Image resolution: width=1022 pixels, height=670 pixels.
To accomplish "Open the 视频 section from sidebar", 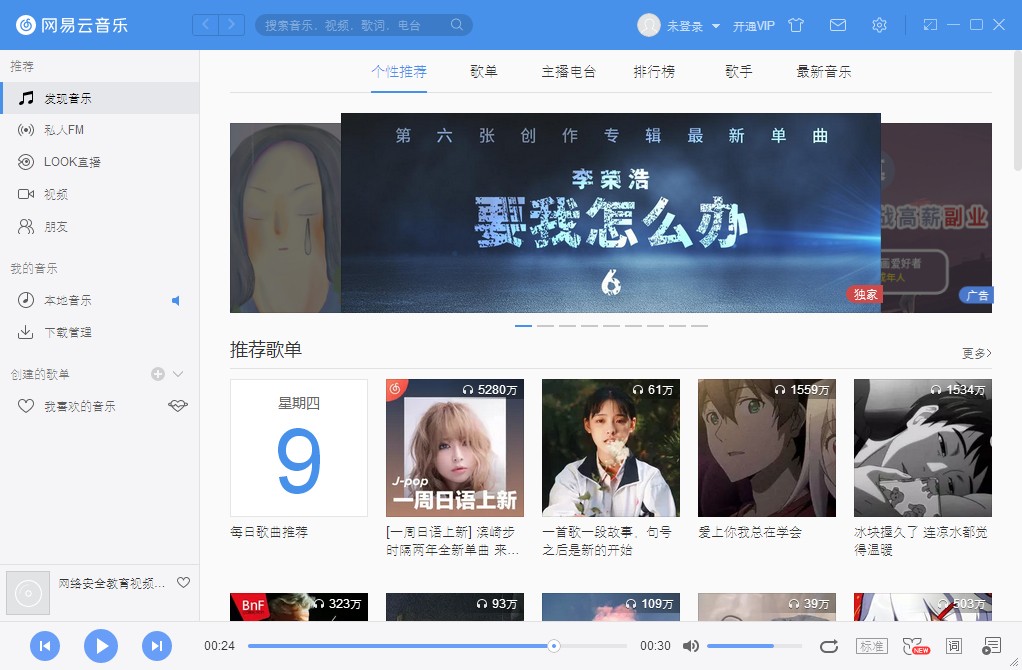I will 54,194.
